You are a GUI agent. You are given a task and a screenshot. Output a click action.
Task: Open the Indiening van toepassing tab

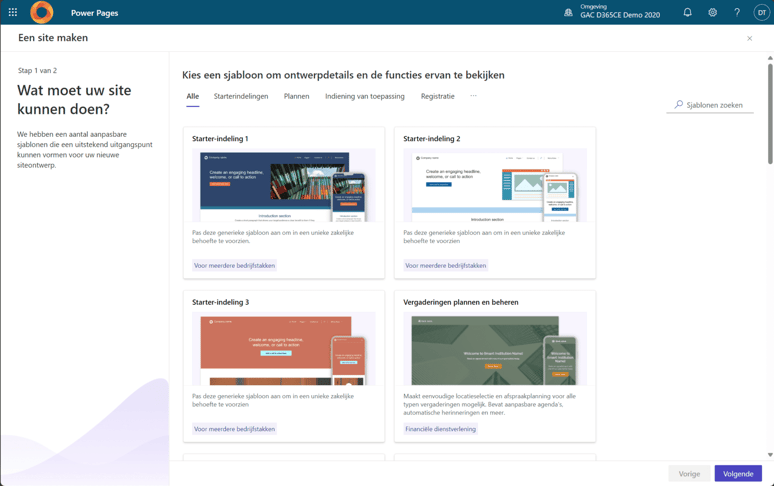[365, 96]
